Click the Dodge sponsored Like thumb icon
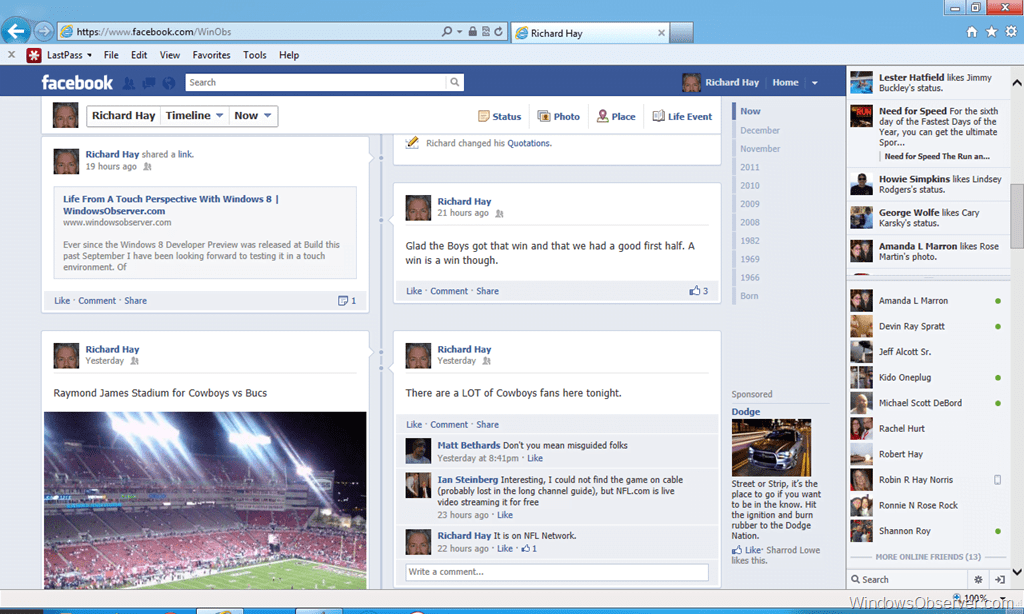Image resolution: width=1024 pixels, height=614 pixels. tap(737, 550)
